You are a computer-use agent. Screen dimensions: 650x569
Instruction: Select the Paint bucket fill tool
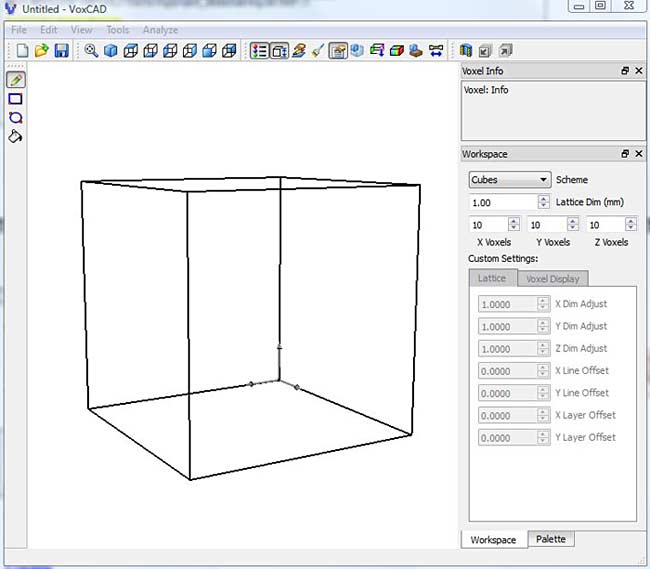pos(16,136)
